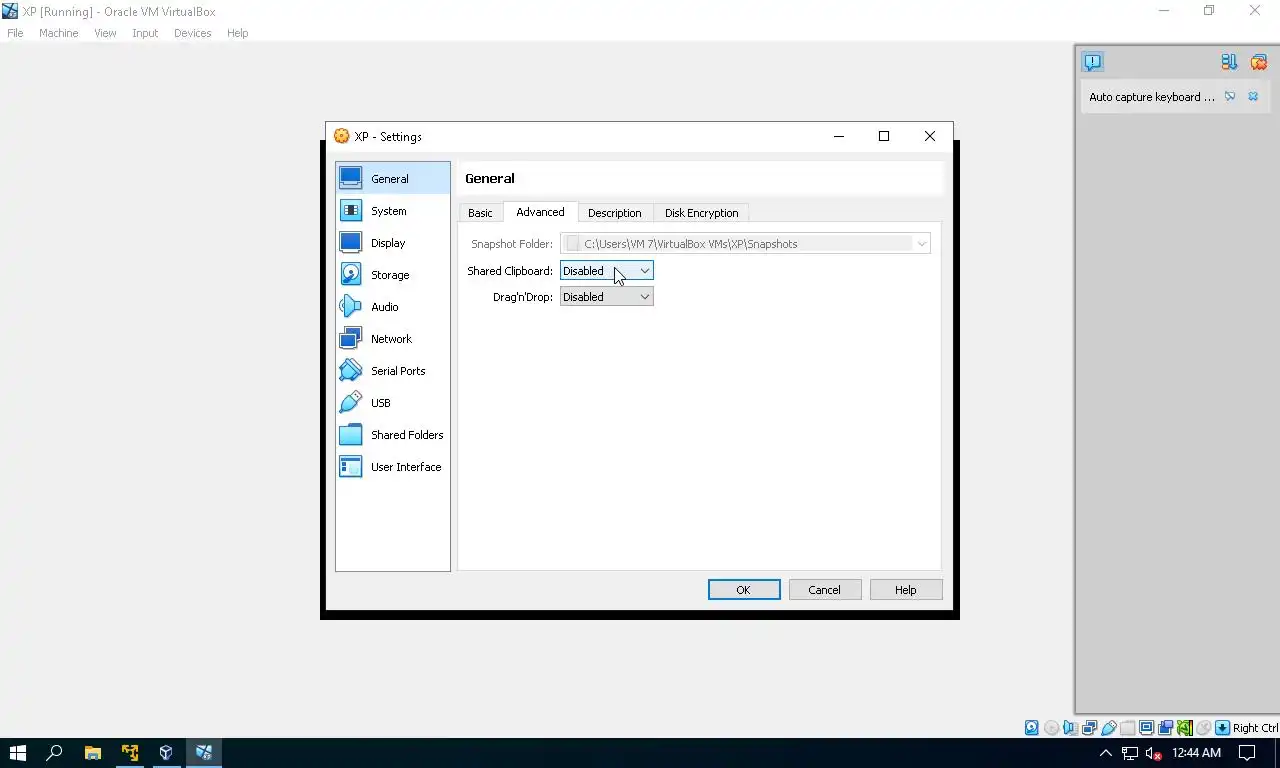Maximize the XP Settings dialog
The width and height of the screenshot is (1280, 768).
tap(884, 136)
